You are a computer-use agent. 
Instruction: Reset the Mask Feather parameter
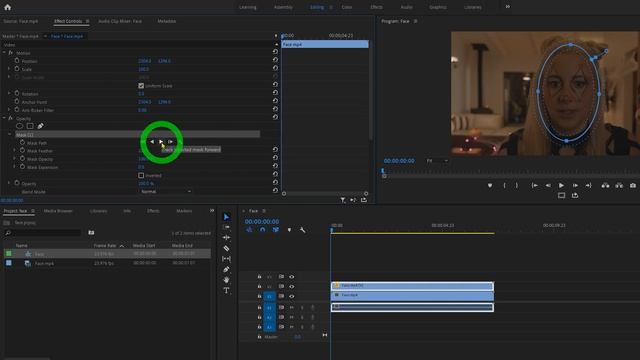pyautogui.click(x=275, y=150)
